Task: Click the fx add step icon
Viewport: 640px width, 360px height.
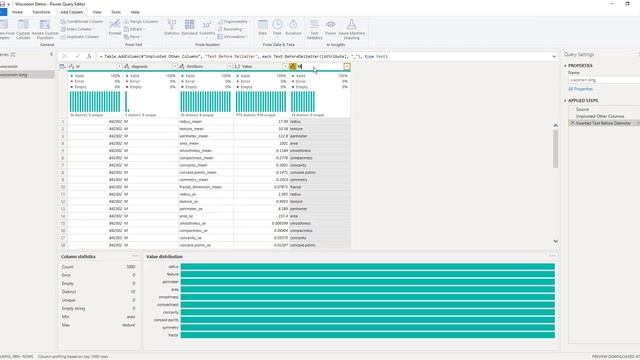Action: click(x=89, y=56)
